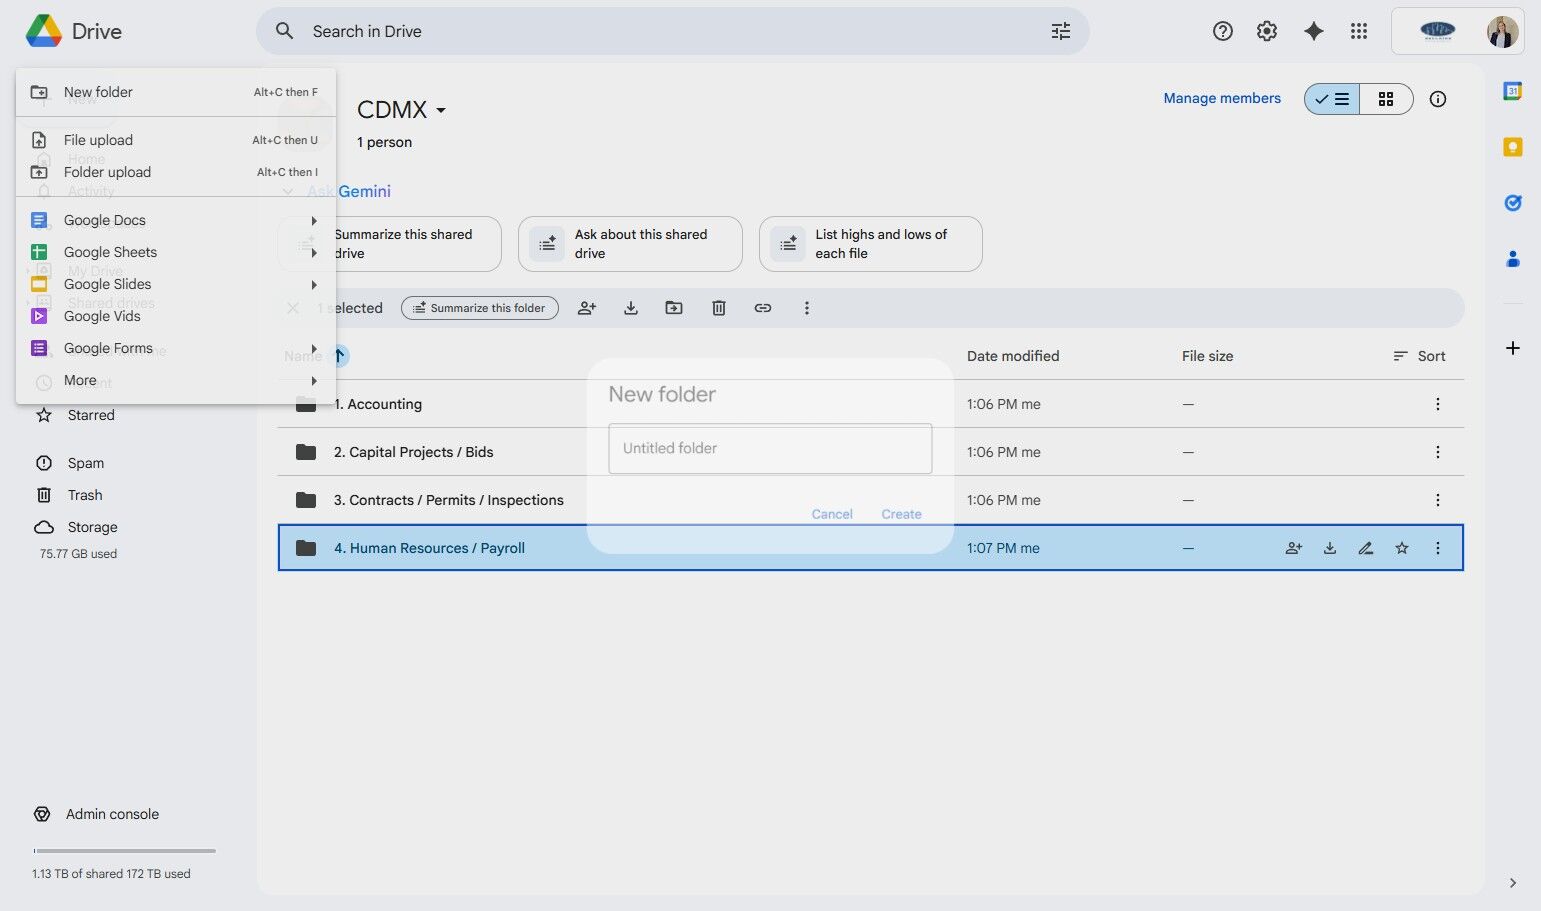Viewport: 1541px width, 911px height.
Task: Select Google Vids in the New menu
Action: pyautogui.click(x=176, y=316)
